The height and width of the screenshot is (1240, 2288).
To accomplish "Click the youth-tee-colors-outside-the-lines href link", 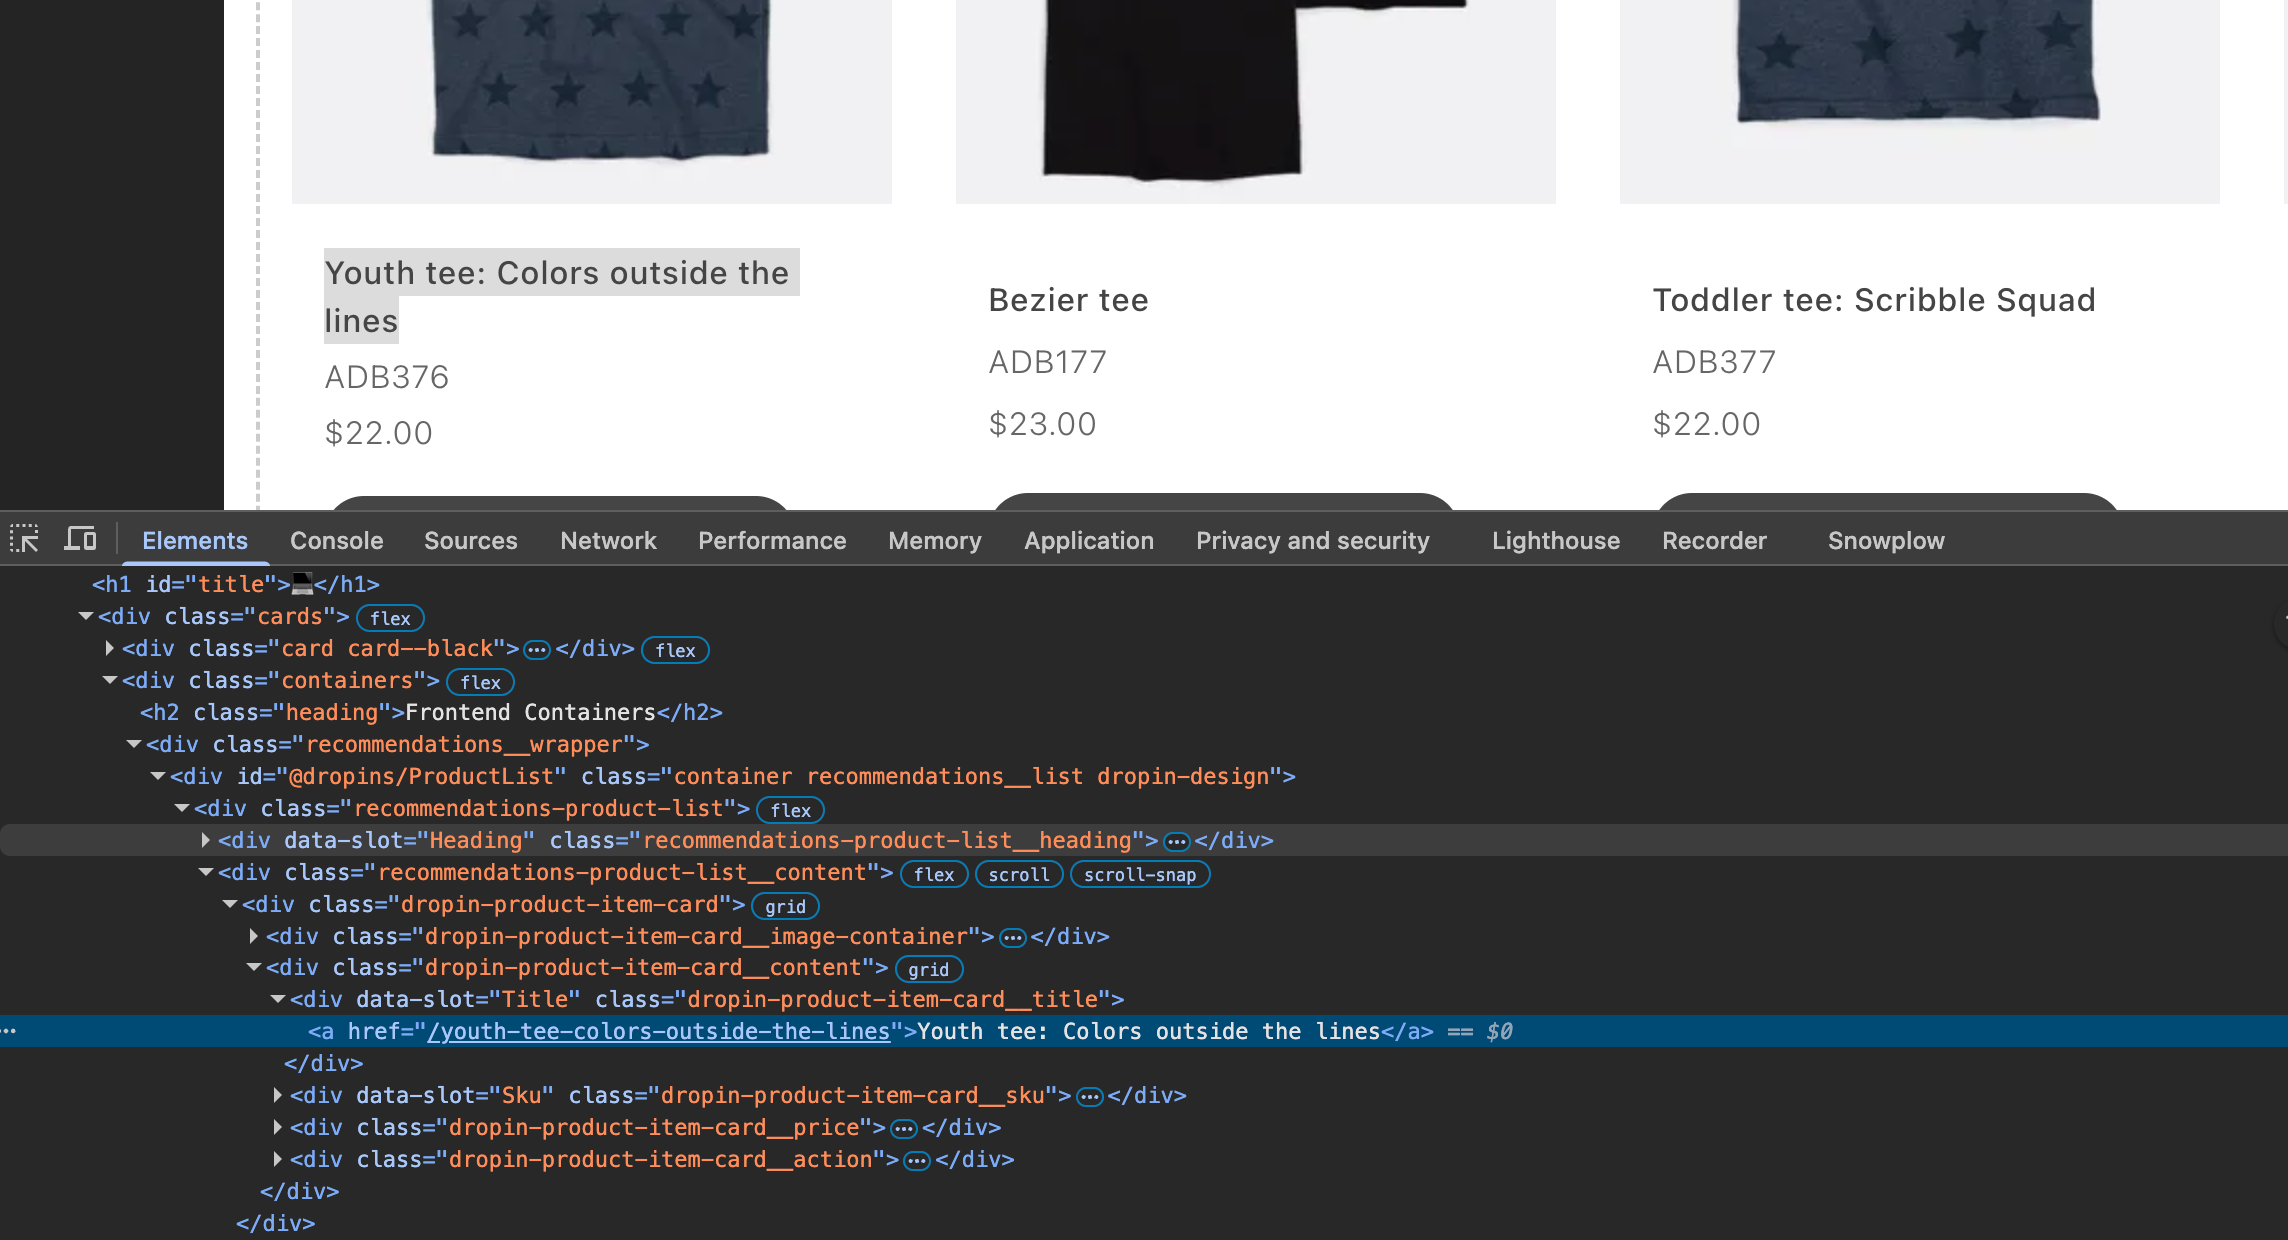I will click(658, 1032).
